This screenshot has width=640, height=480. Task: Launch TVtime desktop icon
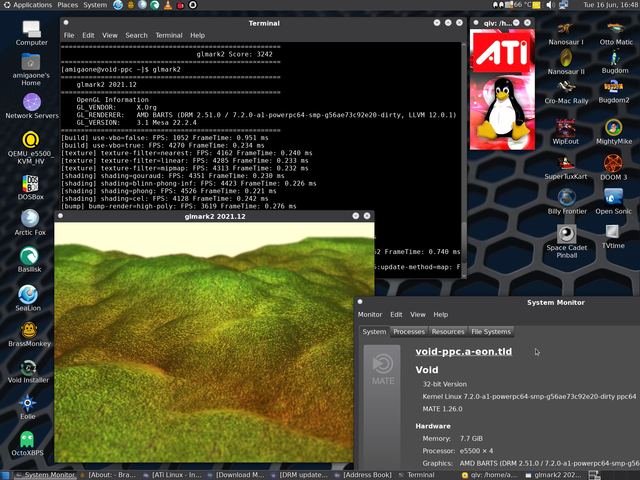pyautogui.click(x=613, y=237)
